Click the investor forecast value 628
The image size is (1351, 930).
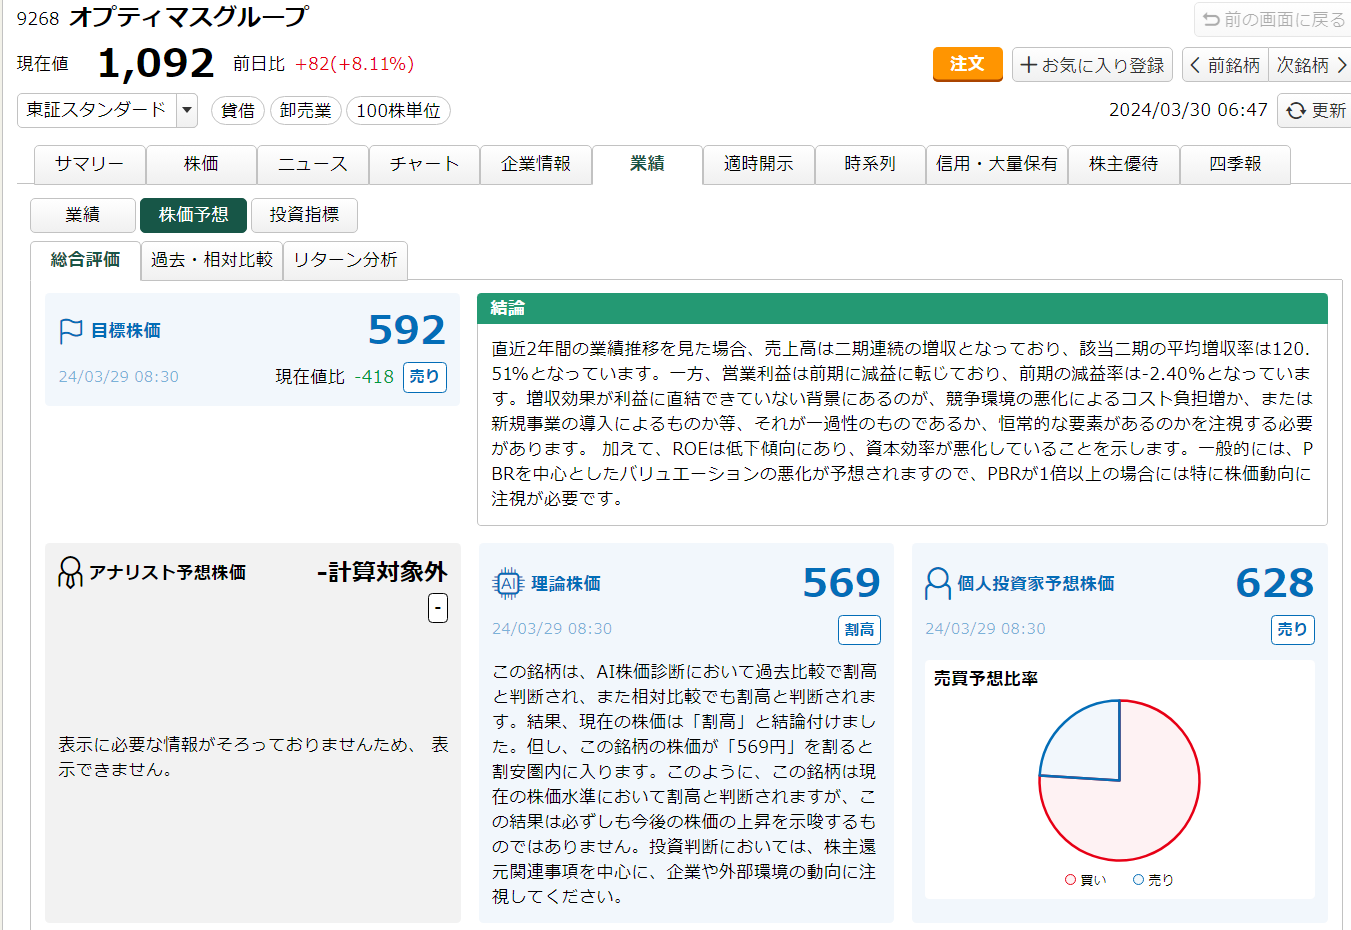coord(1275,583)
